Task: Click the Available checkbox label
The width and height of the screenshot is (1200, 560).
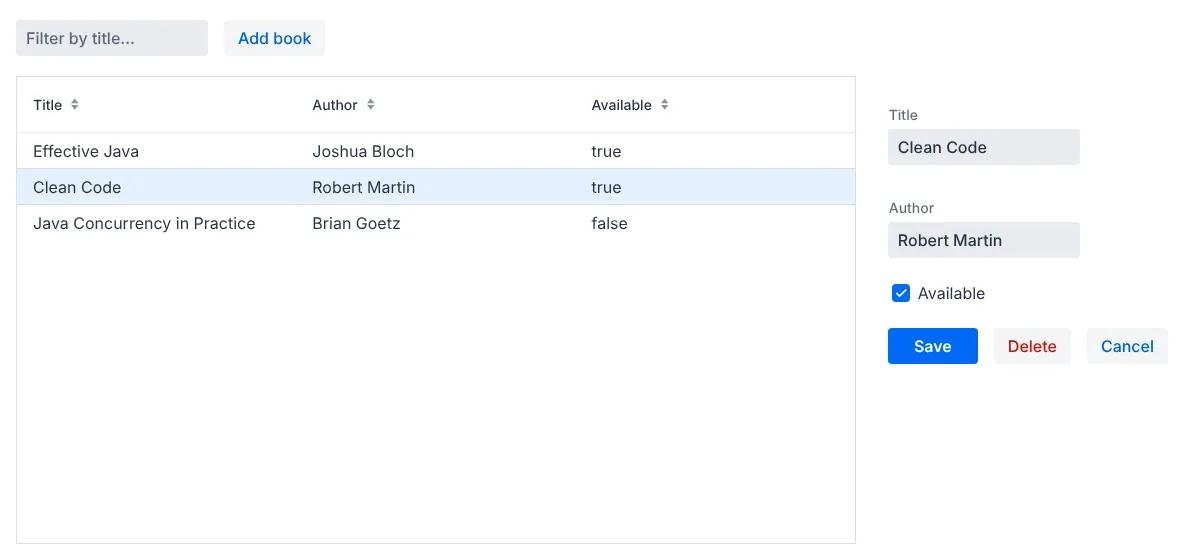Action: pyautogui.click(x=951, y=293)
